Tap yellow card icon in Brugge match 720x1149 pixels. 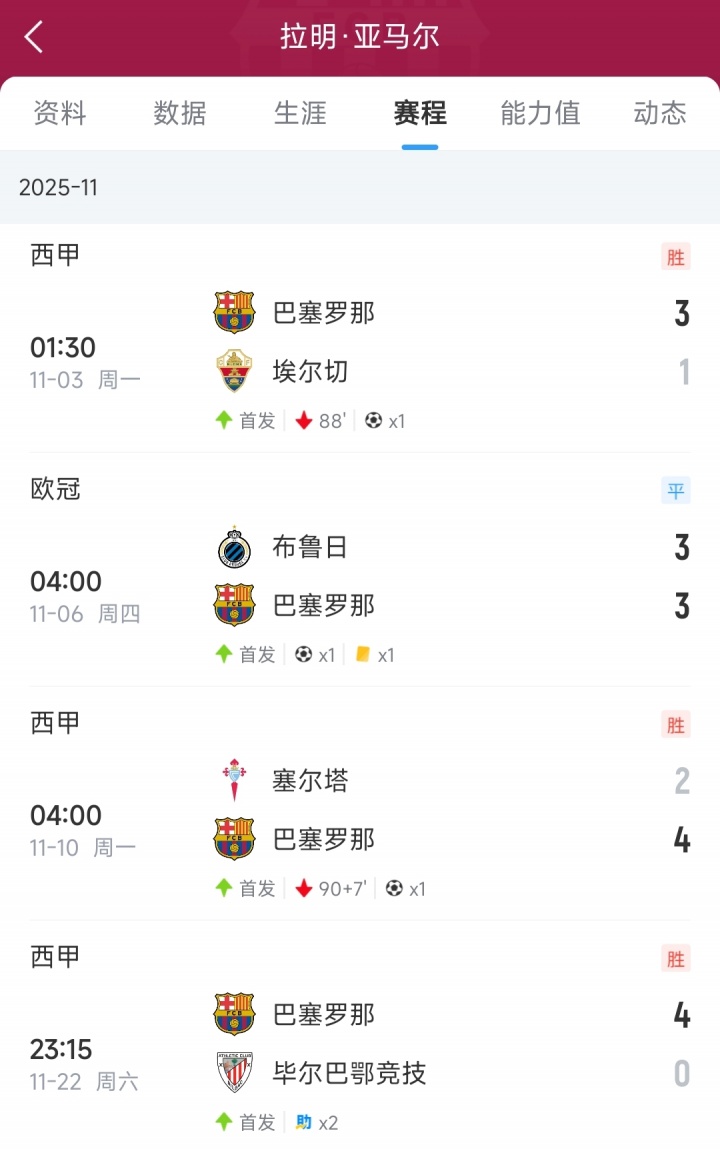pyautogui.click(x=363, y=655)
